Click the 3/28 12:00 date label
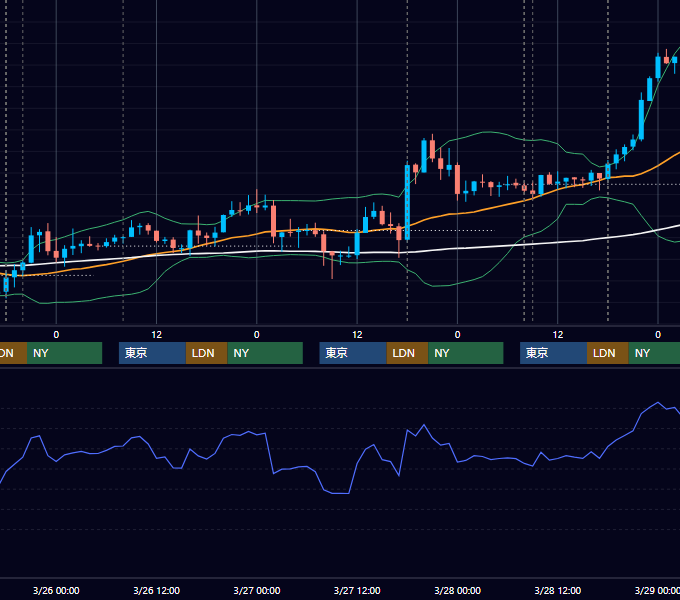 tap(558, 590)
